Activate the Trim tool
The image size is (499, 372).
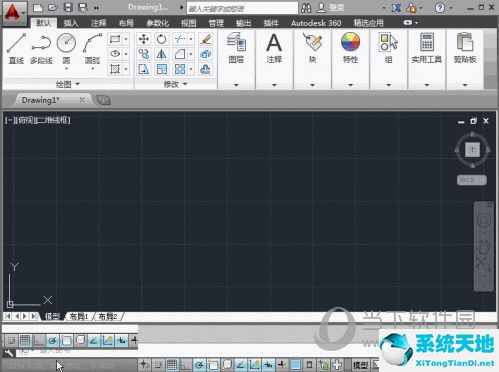pyautogui.click(x=180, y=39)
